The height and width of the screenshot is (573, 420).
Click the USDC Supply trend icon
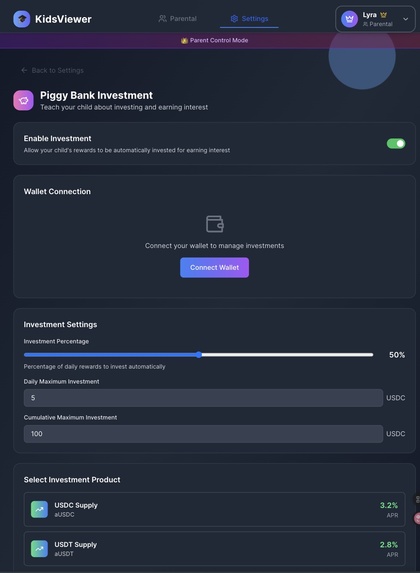pyautogui.click(x=39, y=509)
